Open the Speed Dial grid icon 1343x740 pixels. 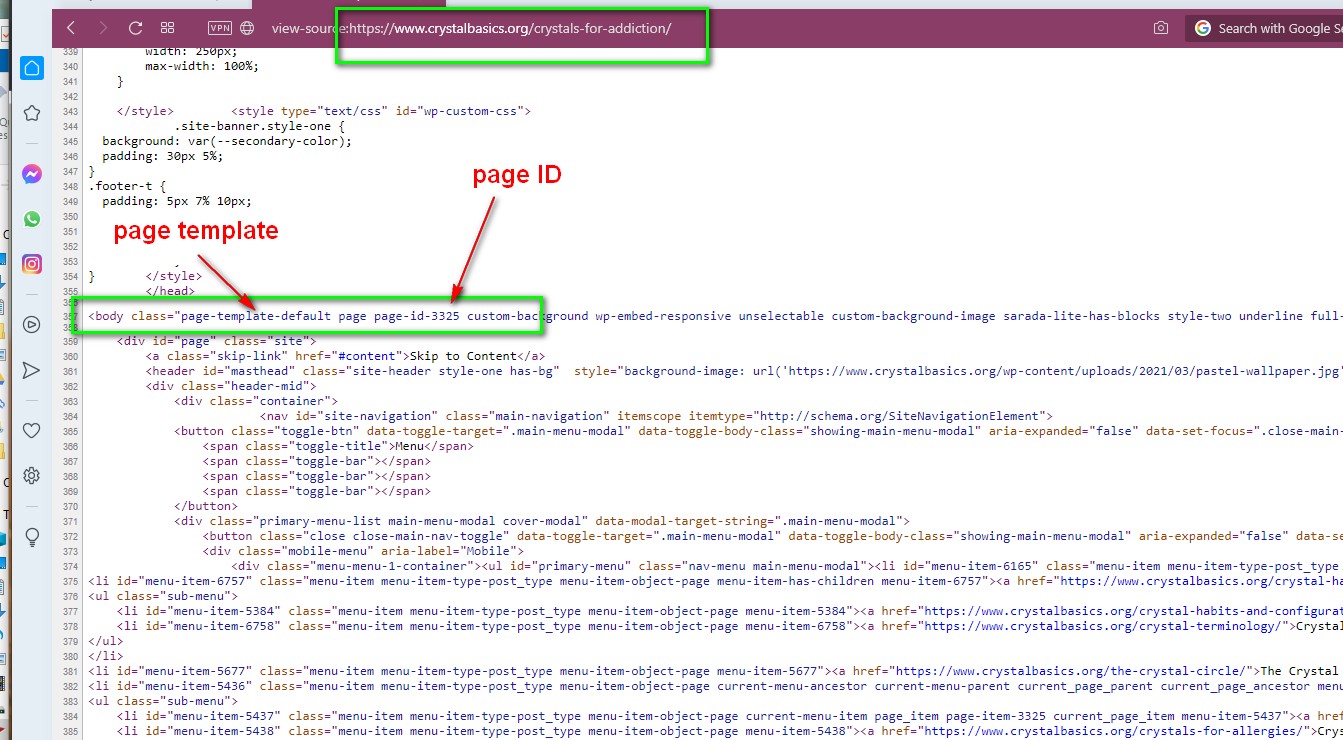click(x=168, y=28)
